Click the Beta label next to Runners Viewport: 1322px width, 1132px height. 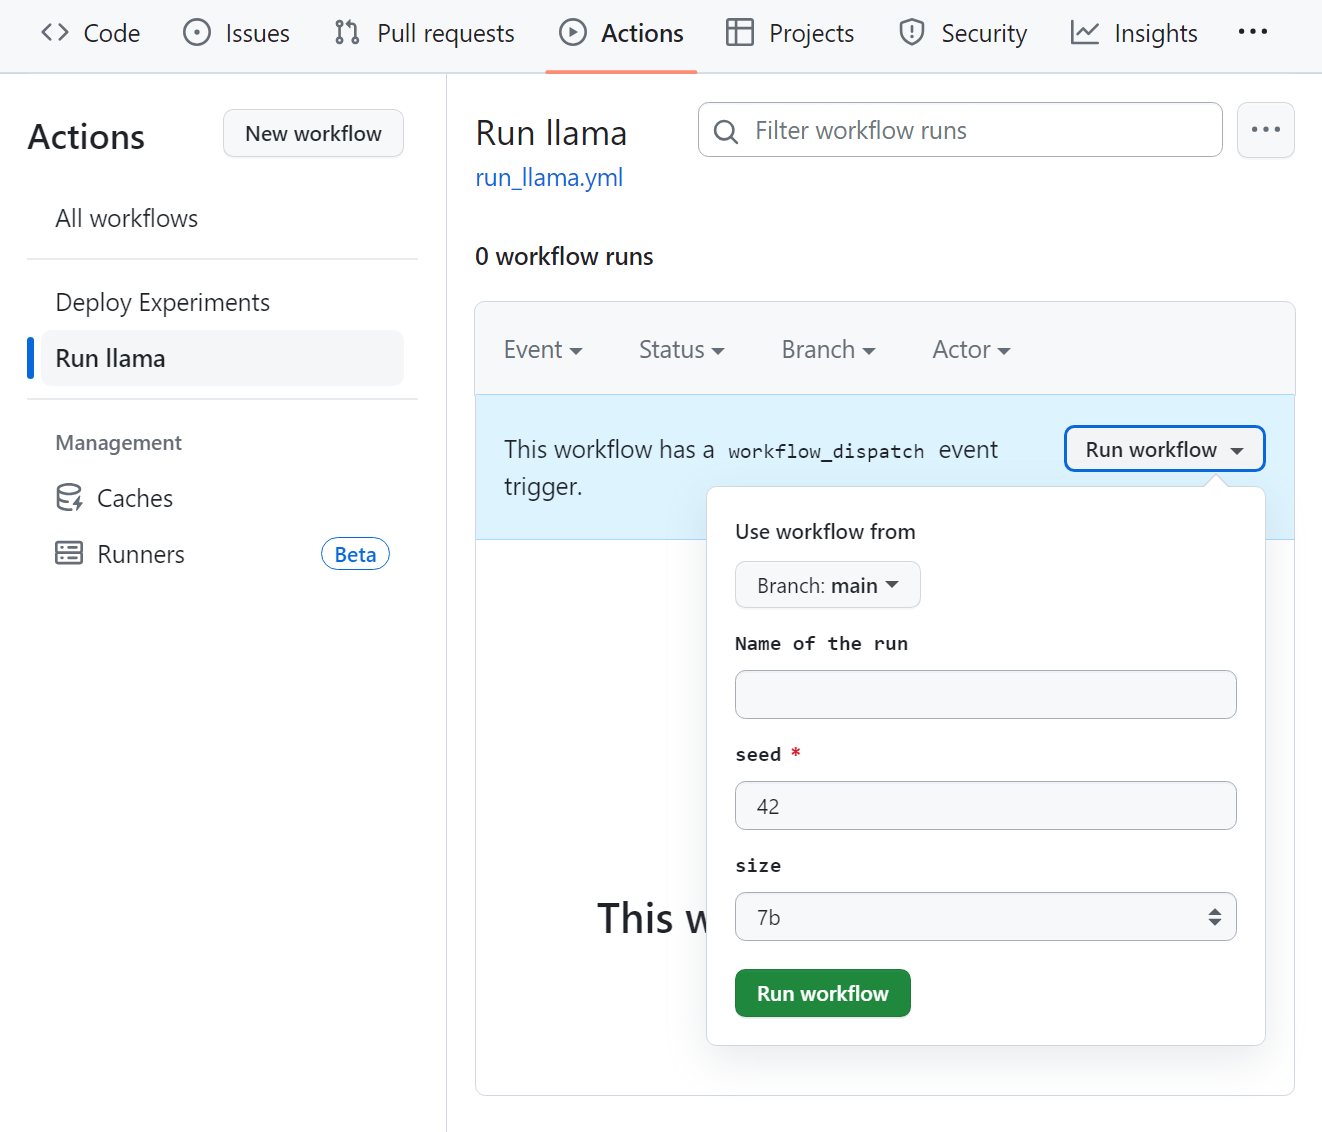pos(355,554)
